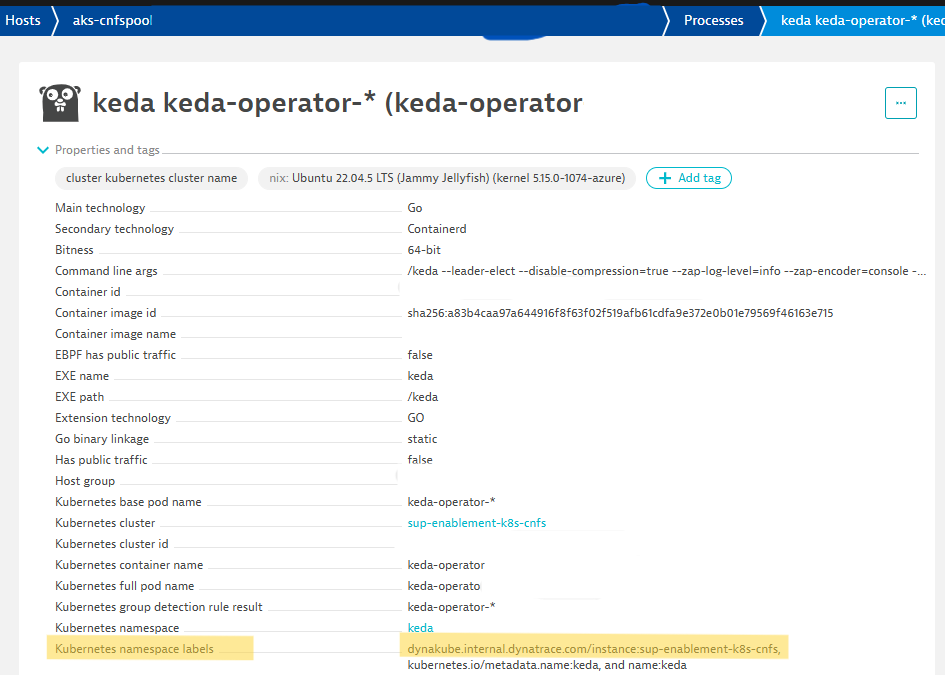Click the highlighted yellow label value bar
Screen dimensions: 945x675
click(597, 648)
